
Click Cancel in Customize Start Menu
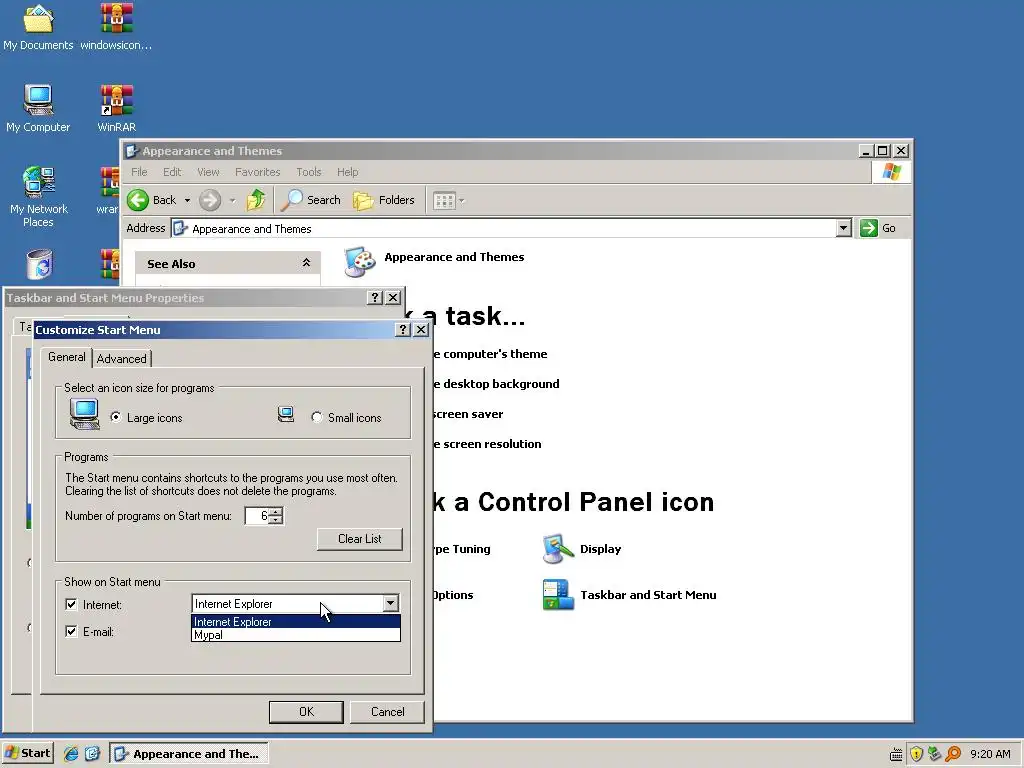tap(387, 712)
